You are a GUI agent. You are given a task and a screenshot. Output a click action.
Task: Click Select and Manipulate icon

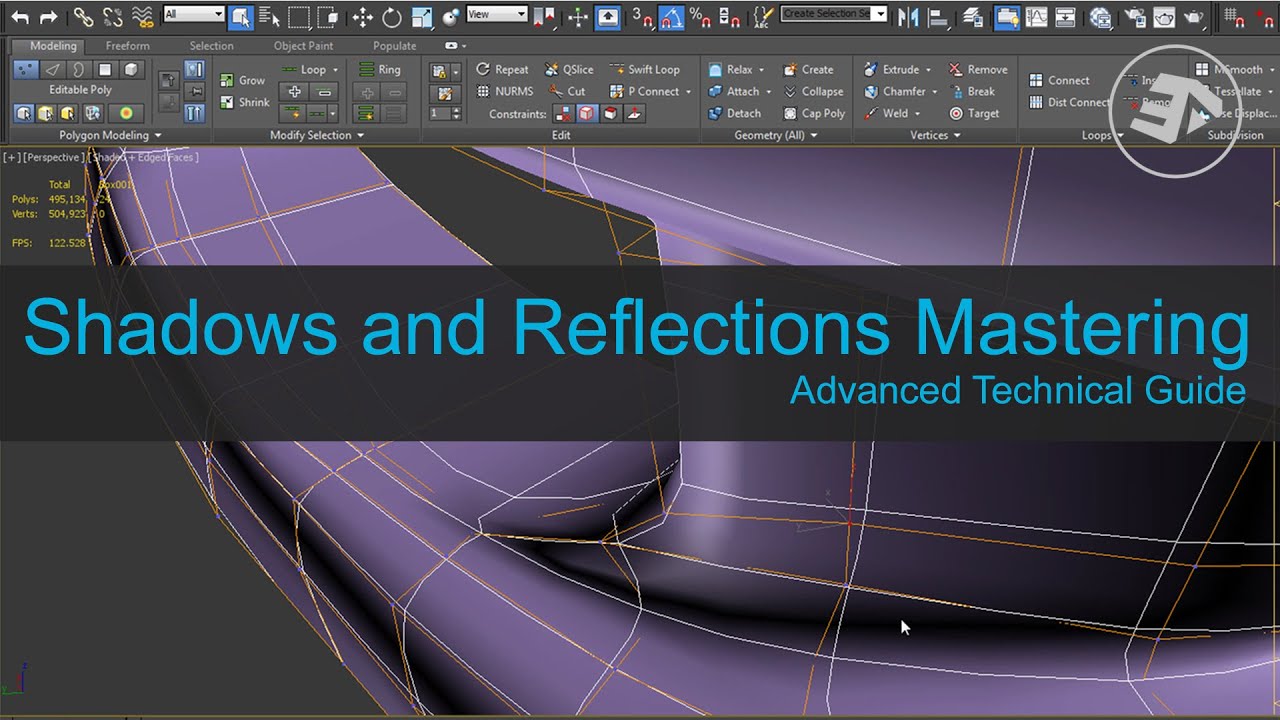point(578,16)
